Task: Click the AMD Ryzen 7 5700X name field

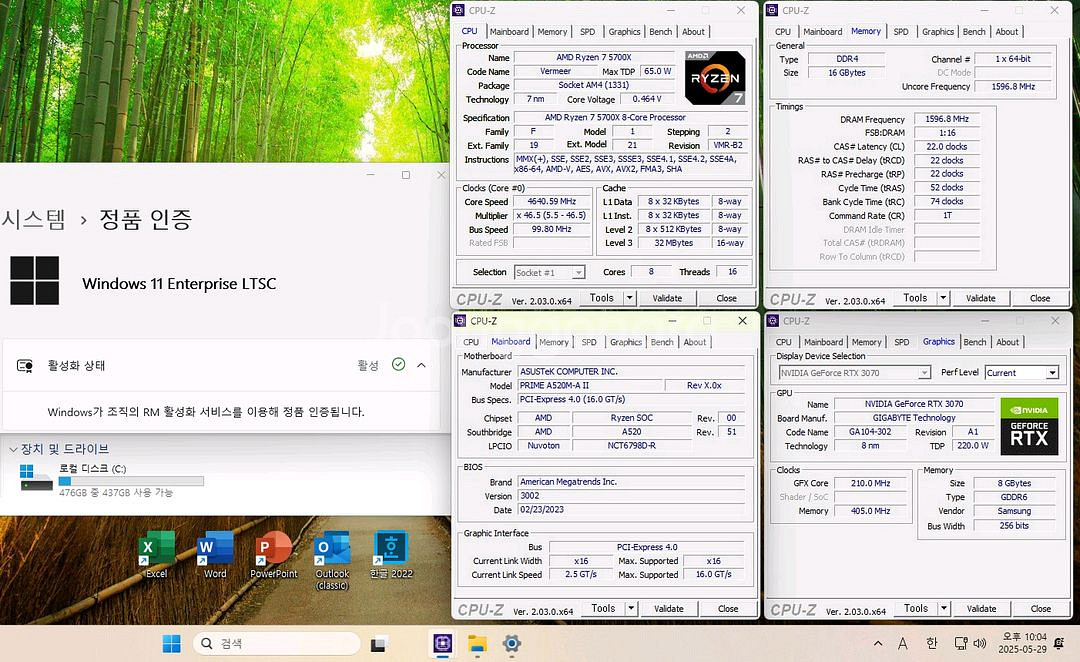Action: [x=593, y=58]
